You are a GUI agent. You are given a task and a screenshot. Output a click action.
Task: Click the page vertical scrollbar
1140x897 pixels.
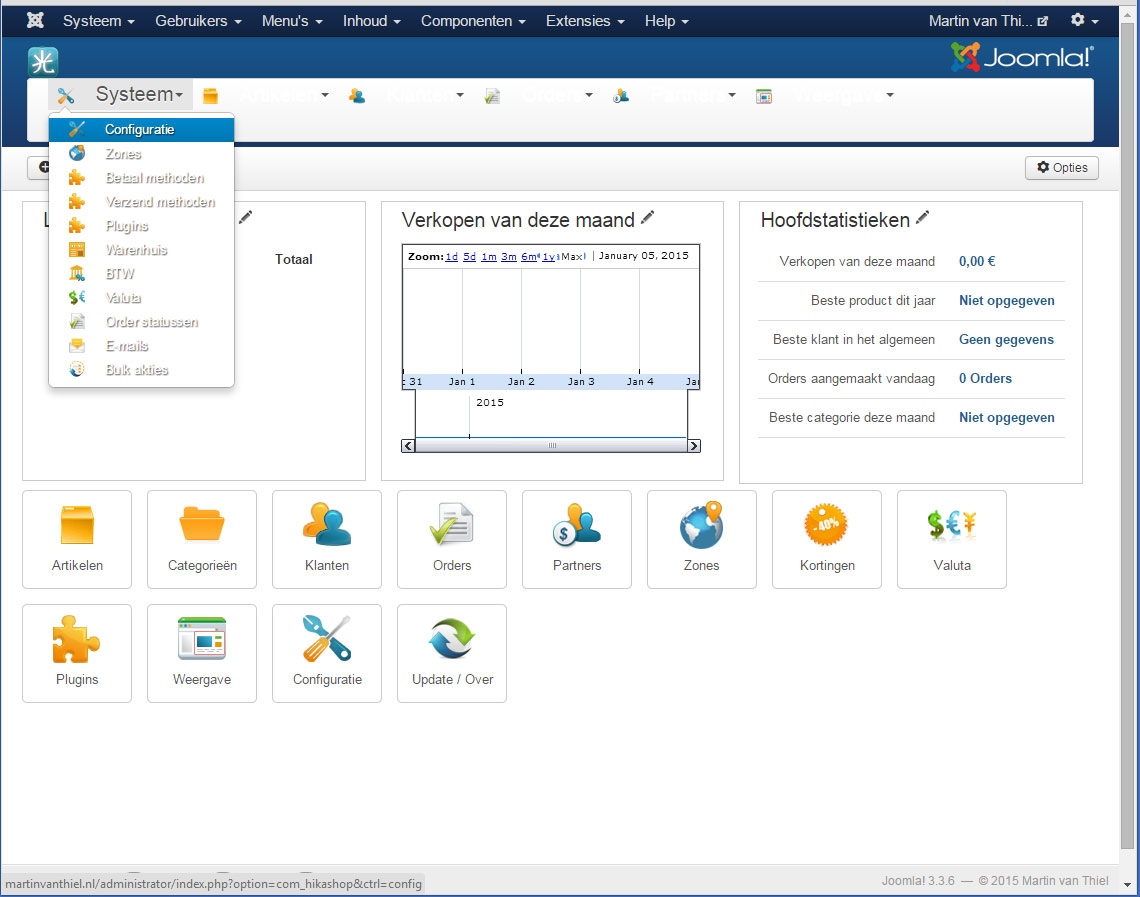(x=1127, y=436)
